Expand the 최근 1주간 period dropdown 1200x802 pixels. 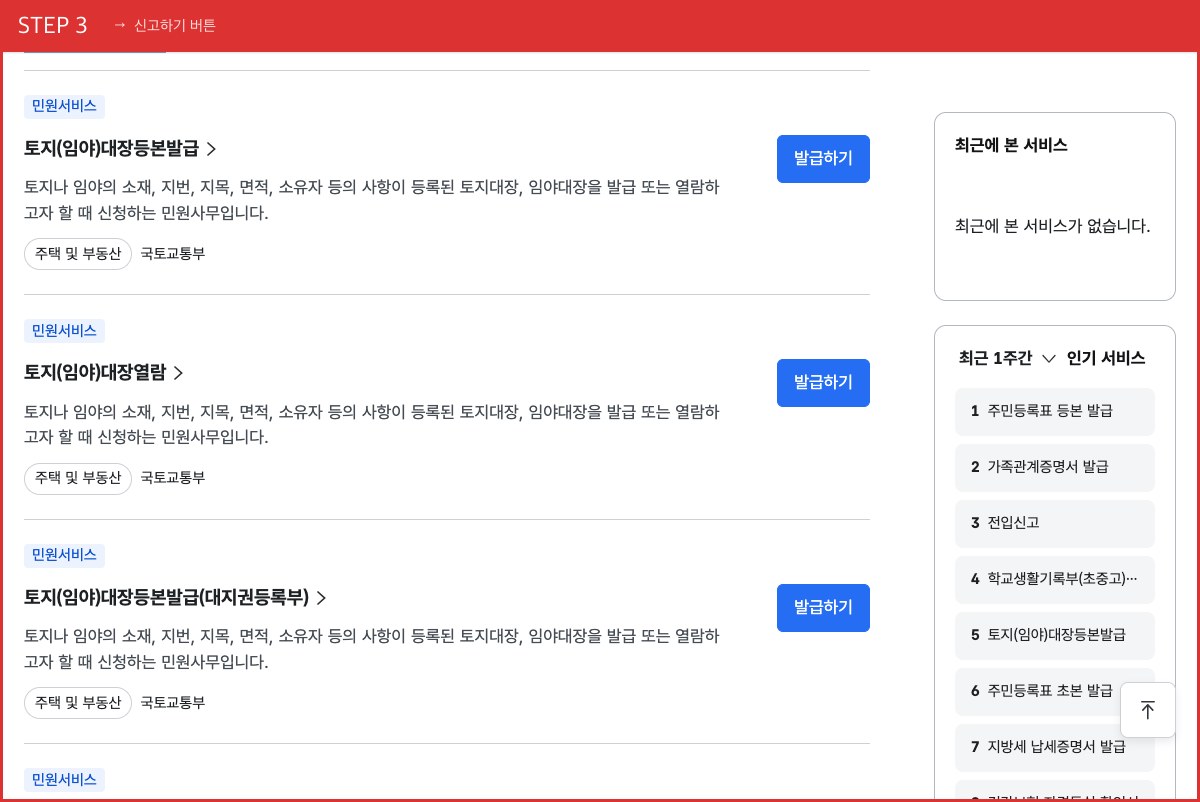coord(1007,358)
